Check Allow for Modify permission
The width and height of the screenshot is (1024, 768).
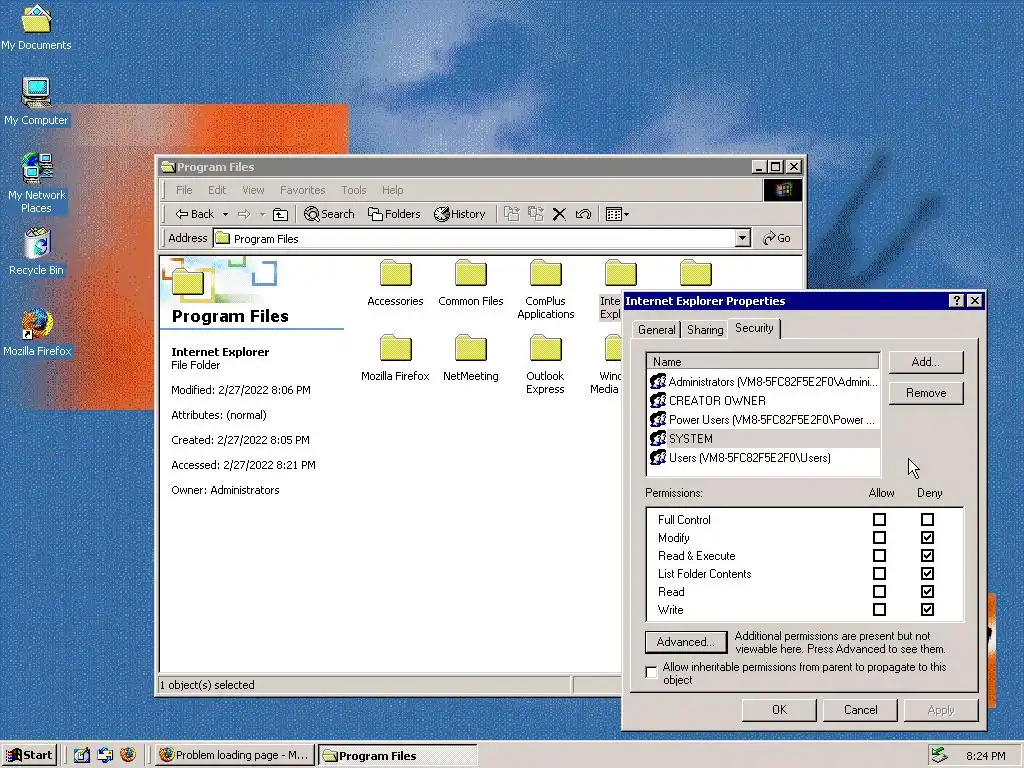click(x=879, y=537)
